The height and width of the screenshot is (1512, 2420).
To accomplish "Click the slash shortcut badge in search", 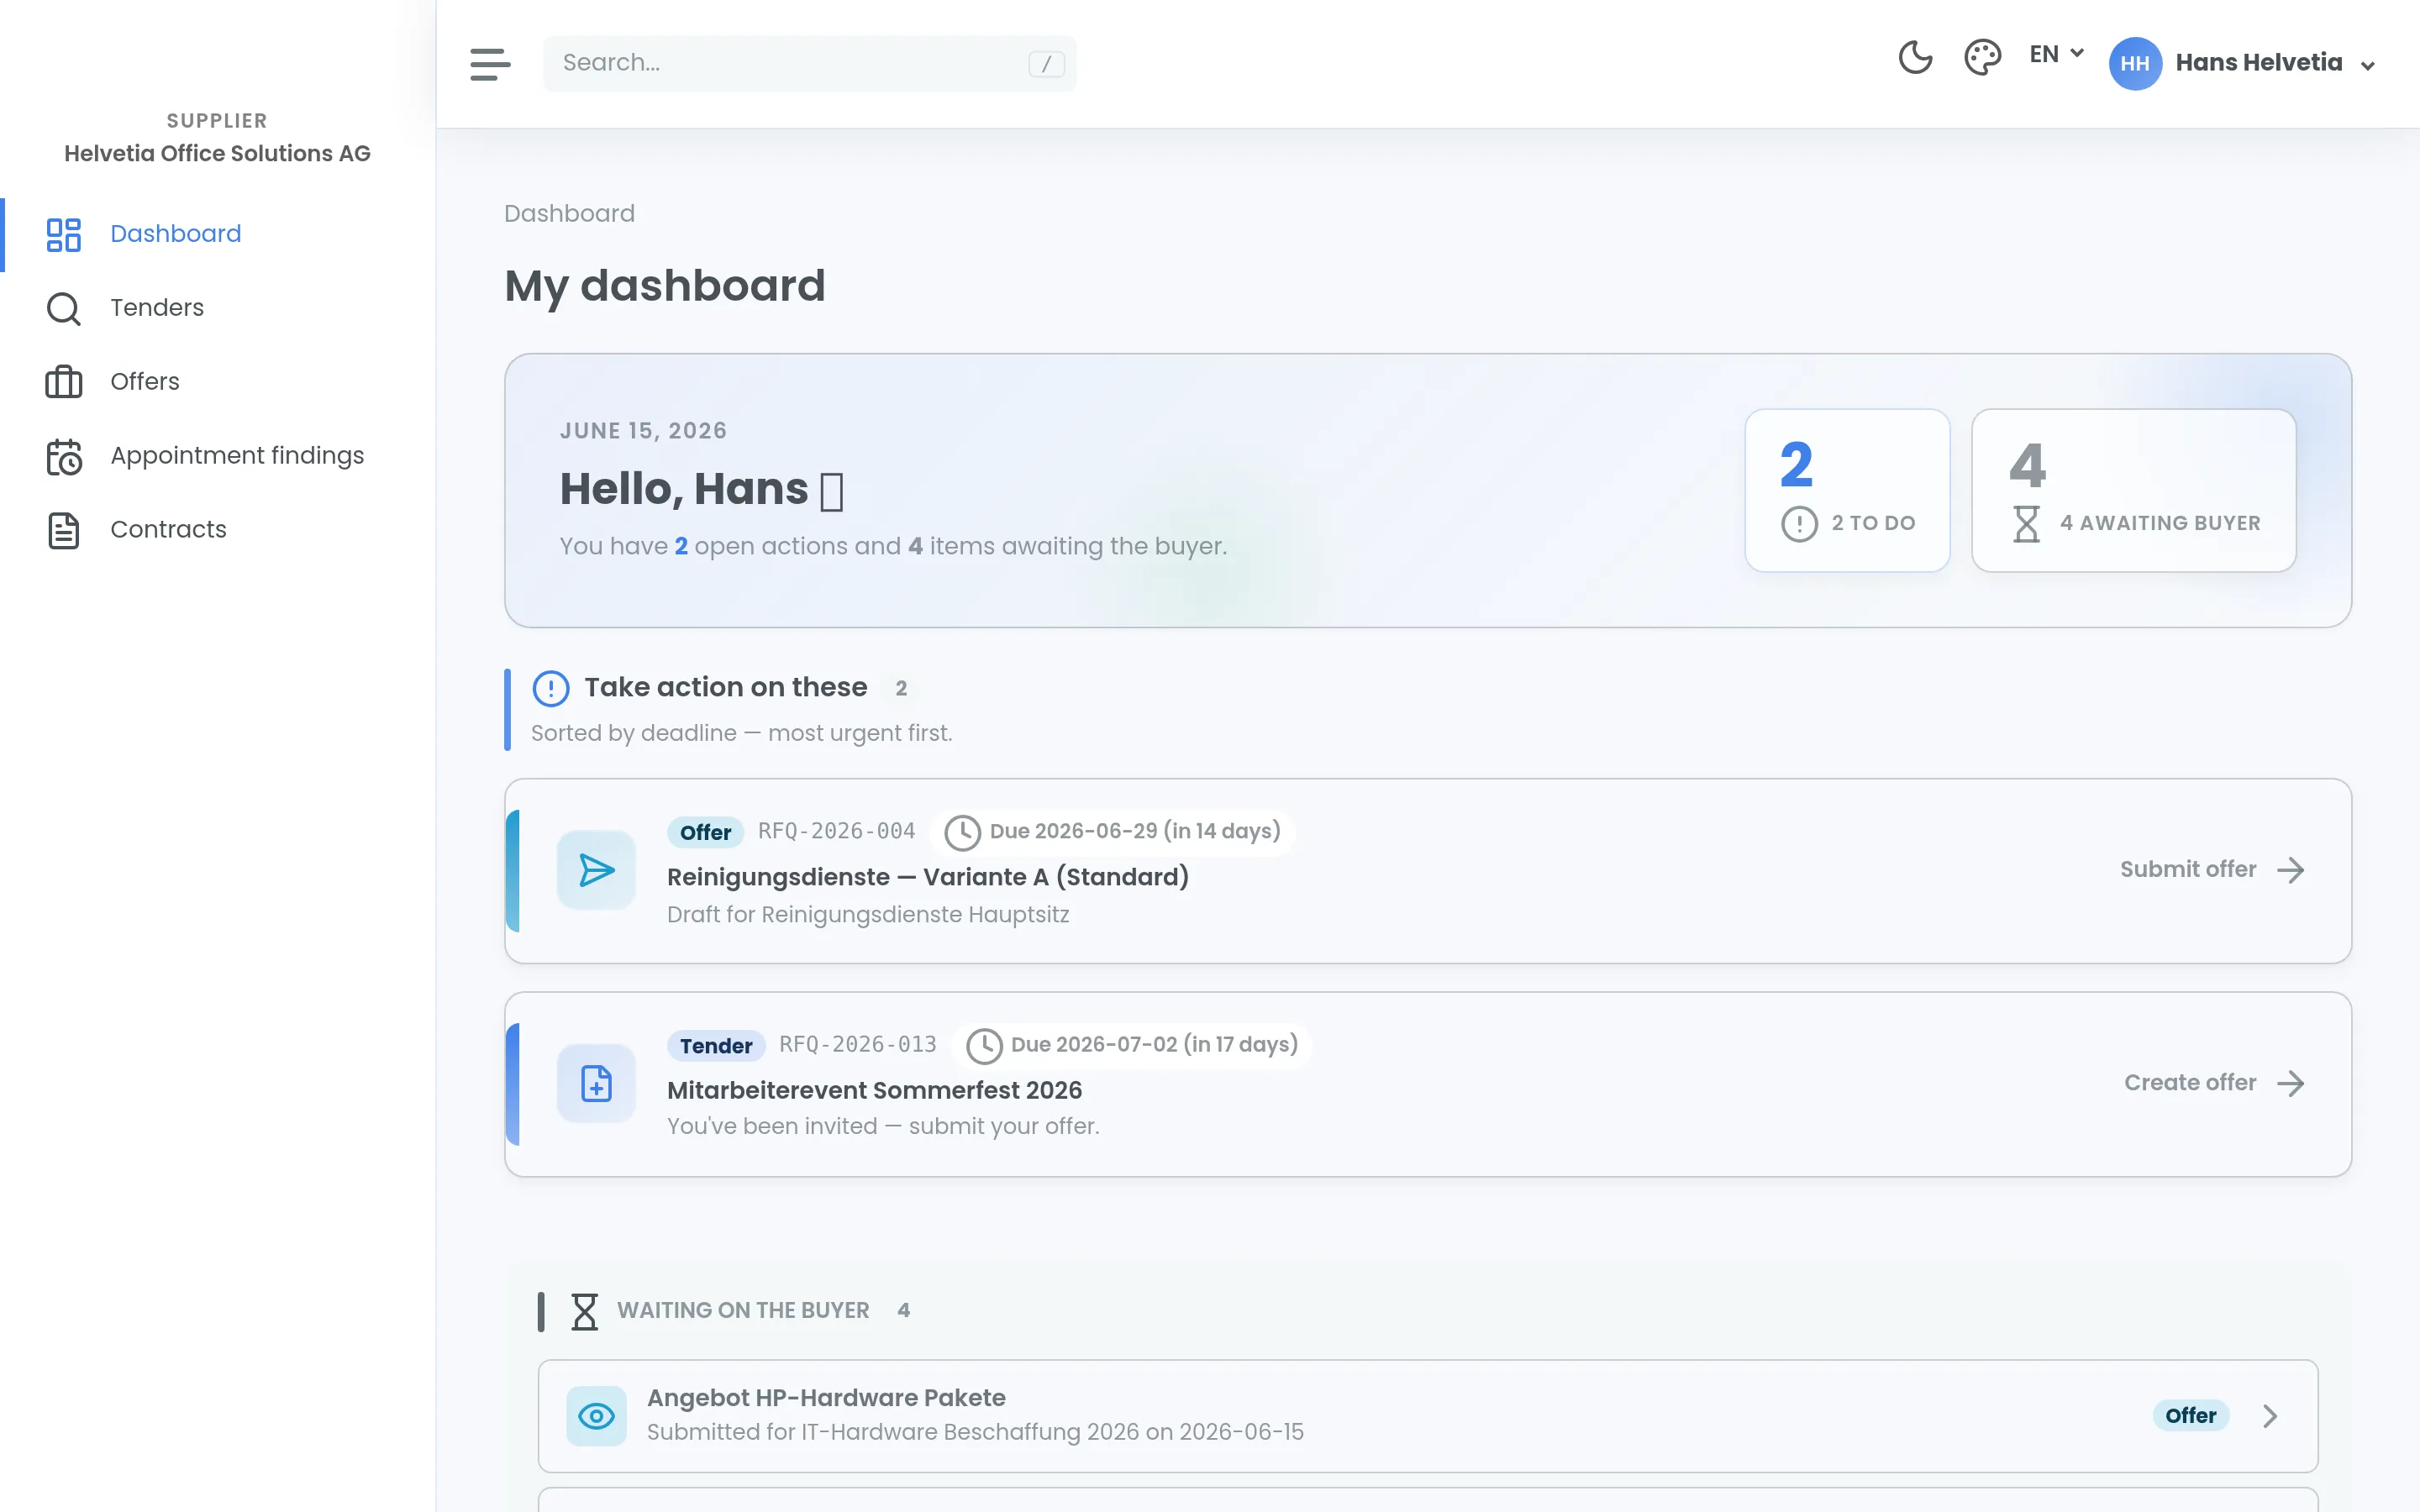I will [1046, 64].
